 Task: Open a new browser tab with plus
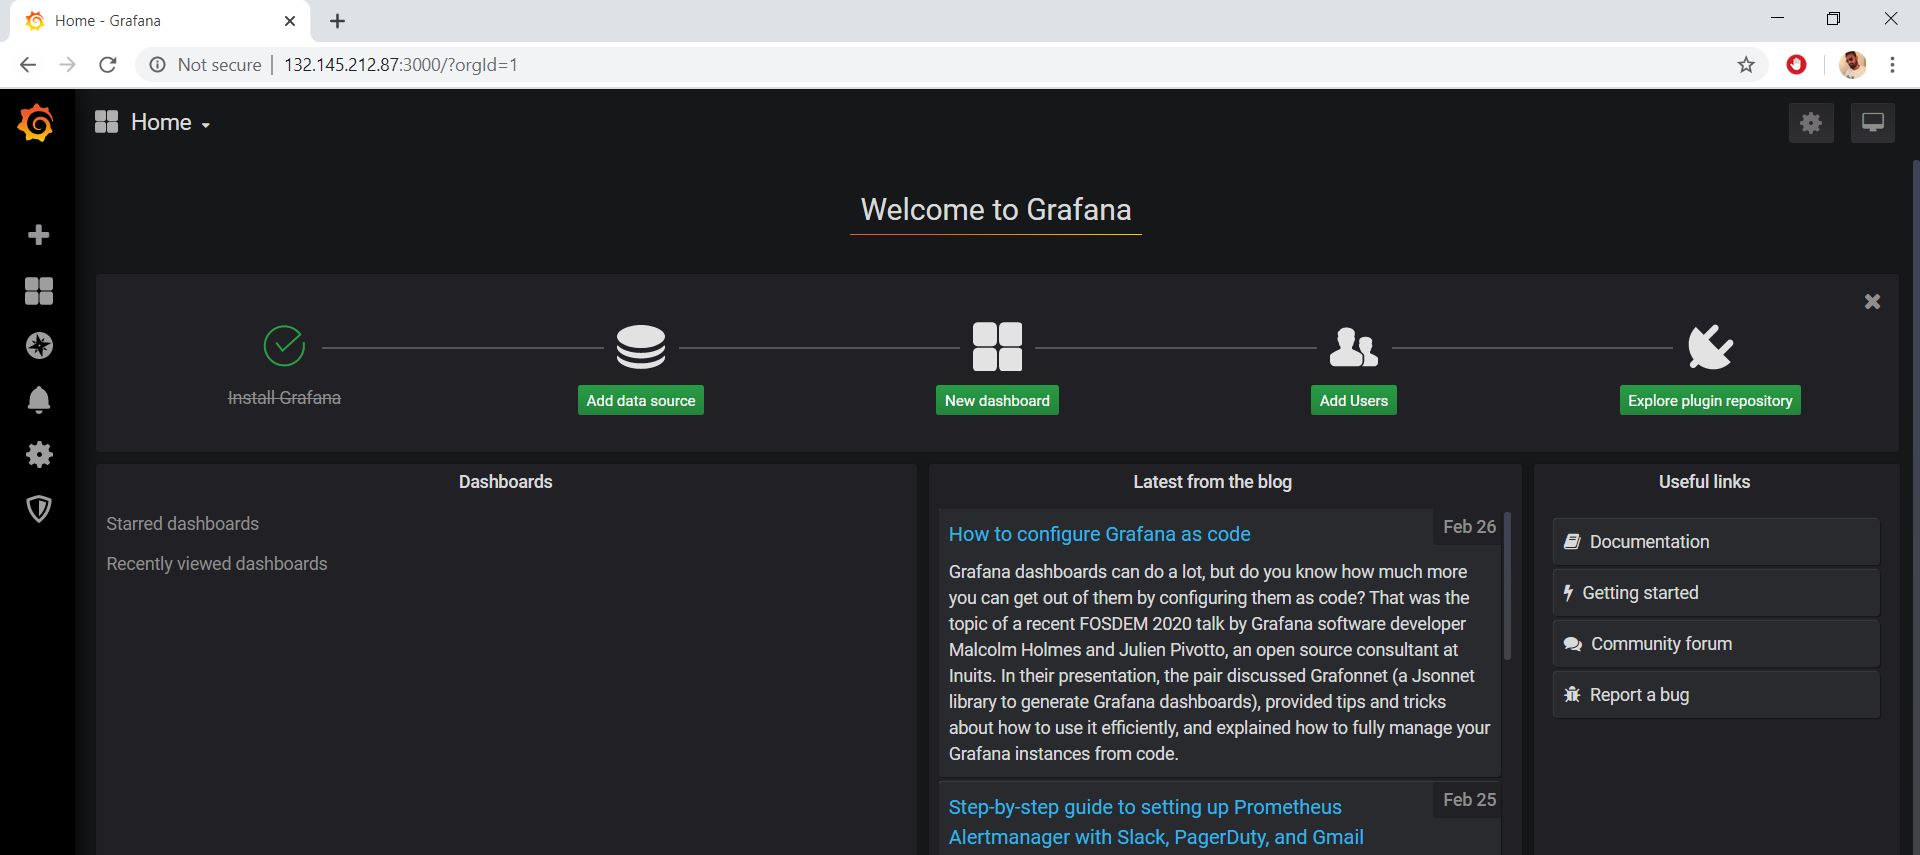(x=338, y=21)
